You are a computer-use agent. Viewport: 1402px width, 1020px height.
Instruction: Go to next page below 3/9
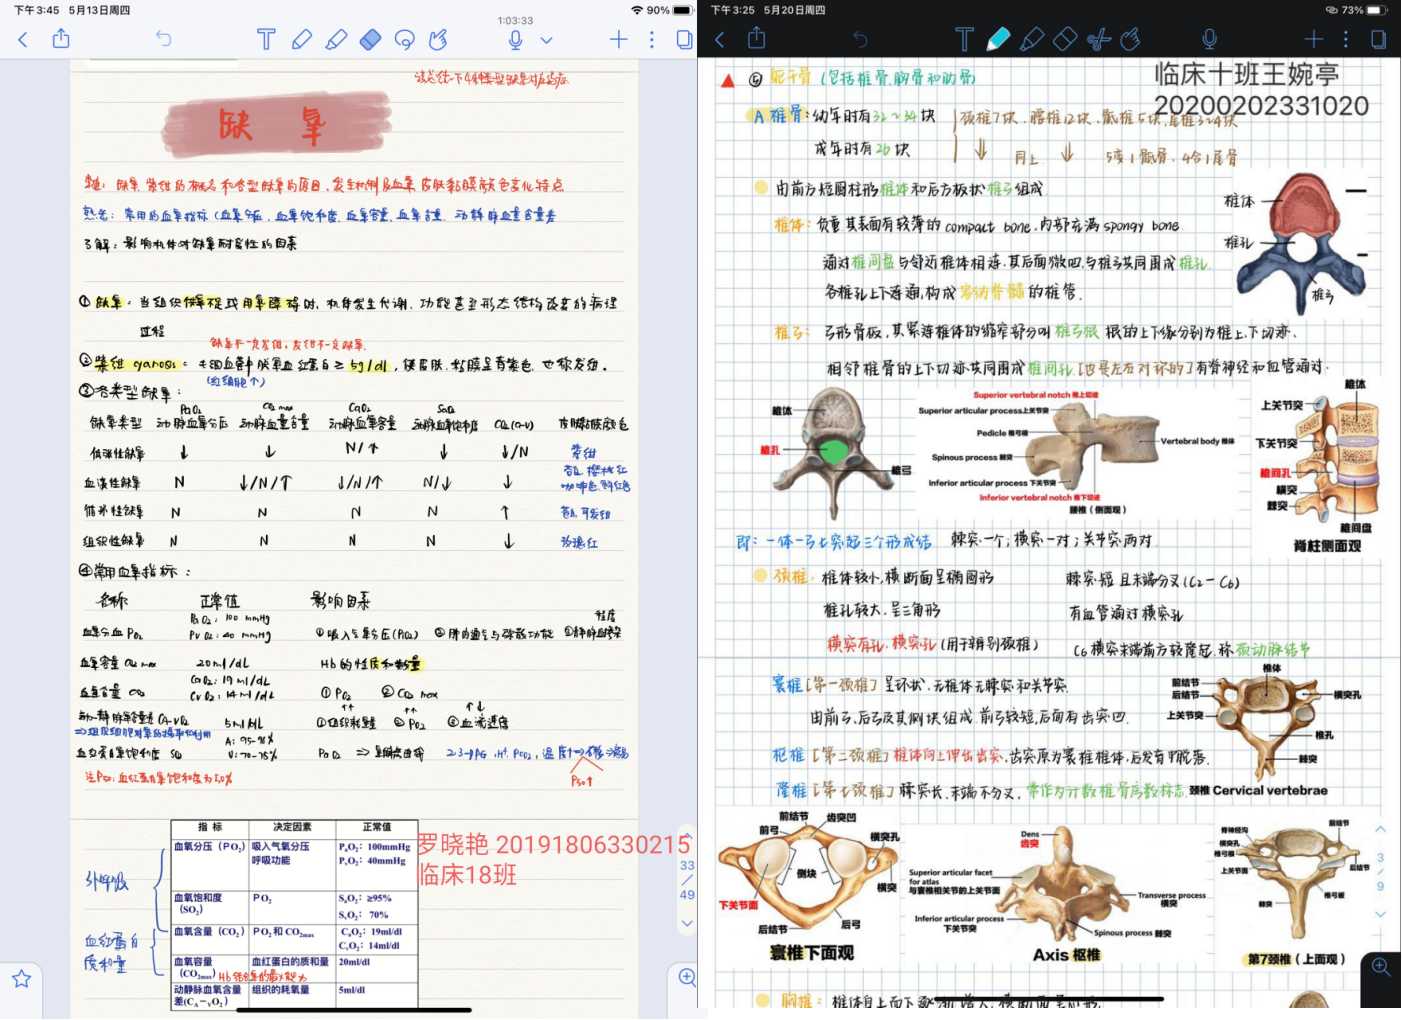tap(1380, 914)
